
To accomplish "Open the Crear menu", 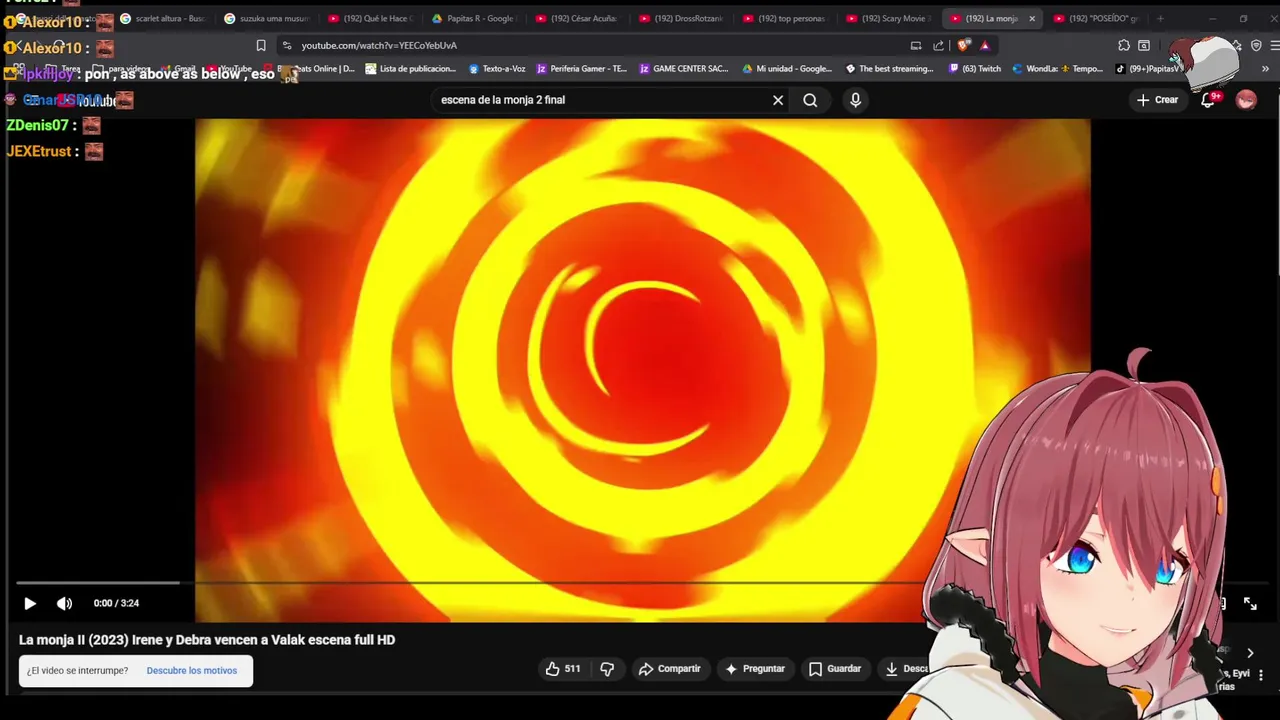I will pyautogui.click(x=1157, y=100).
